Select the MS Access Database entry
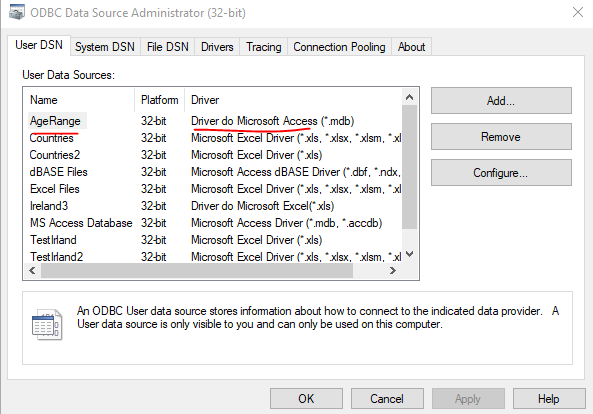 [x=81, y=223]
